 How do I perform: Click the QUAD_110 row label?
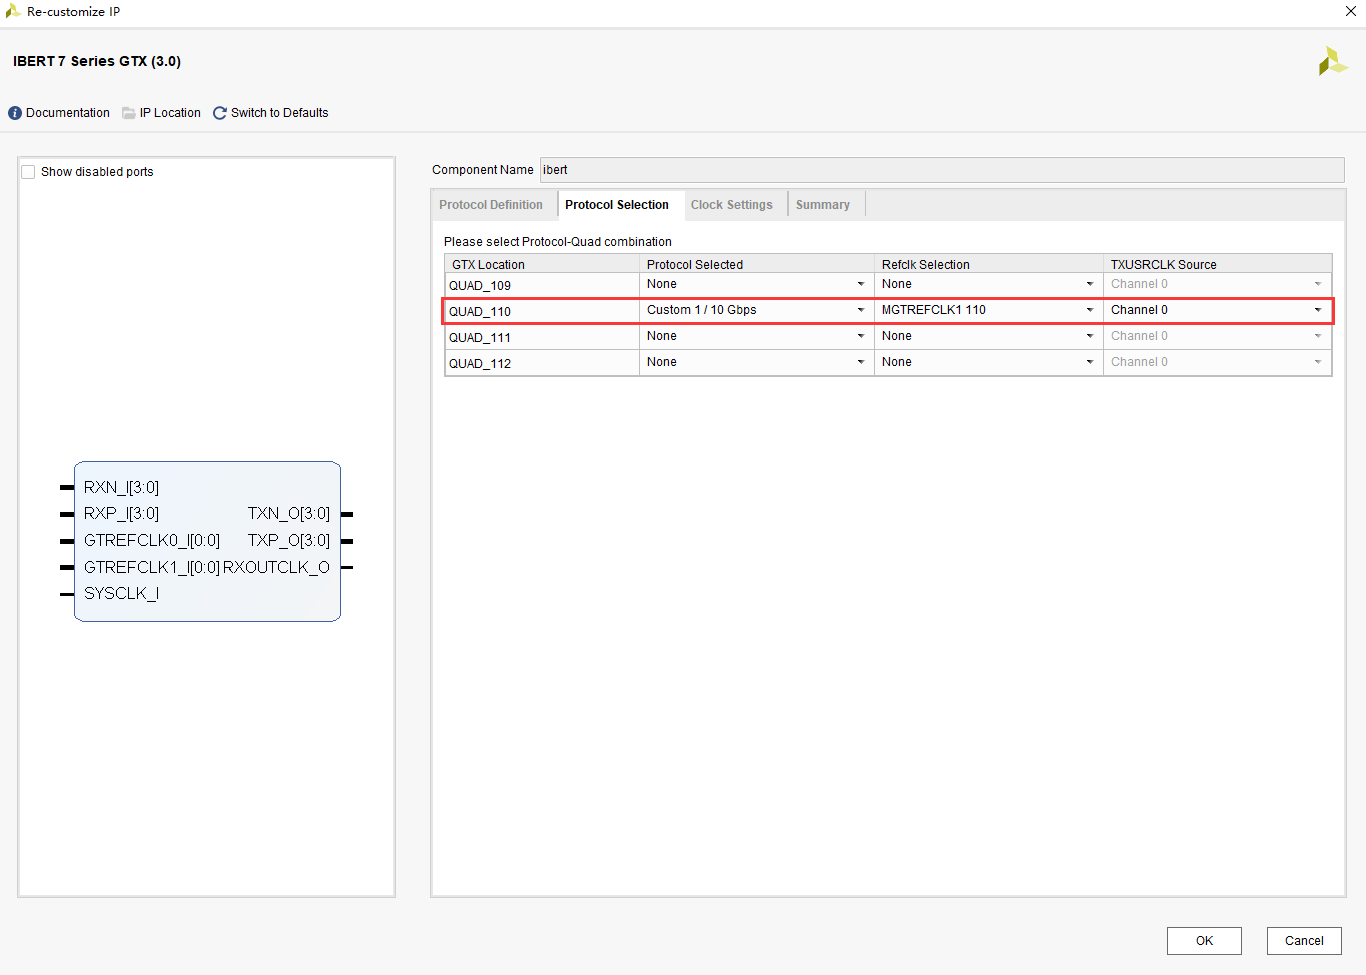[480, 312]
